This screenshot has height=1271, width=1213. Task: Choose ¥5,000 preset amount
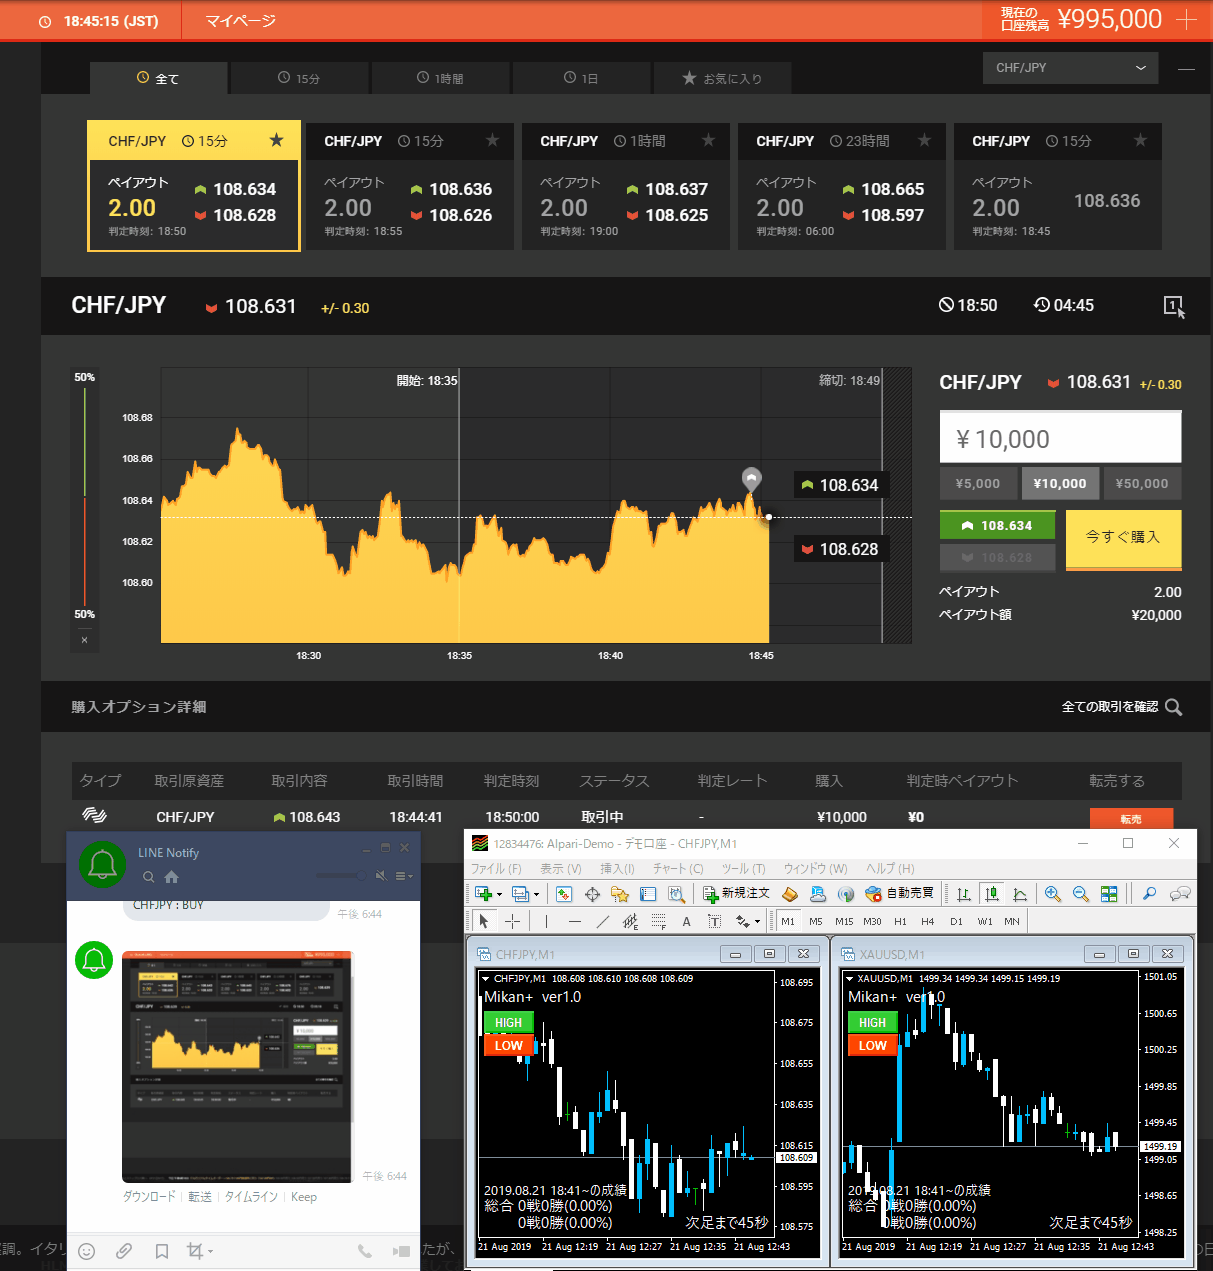pyautogui.click(x=978, y=484)
